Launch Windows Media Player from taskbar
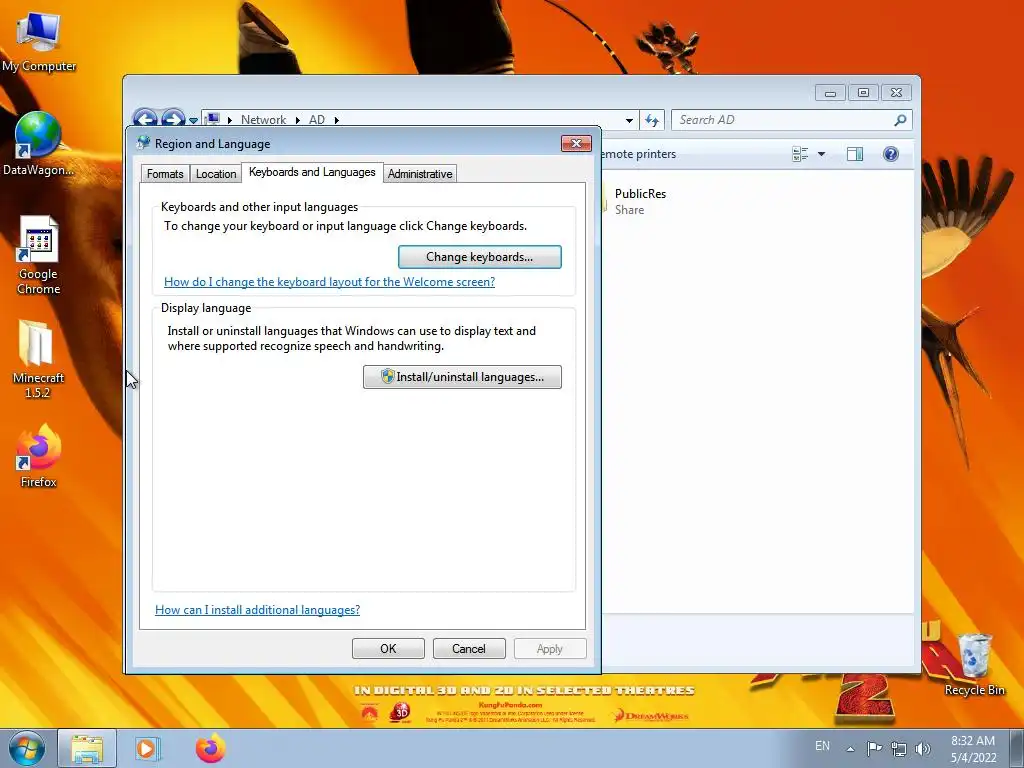 click(x=148, y=748)
